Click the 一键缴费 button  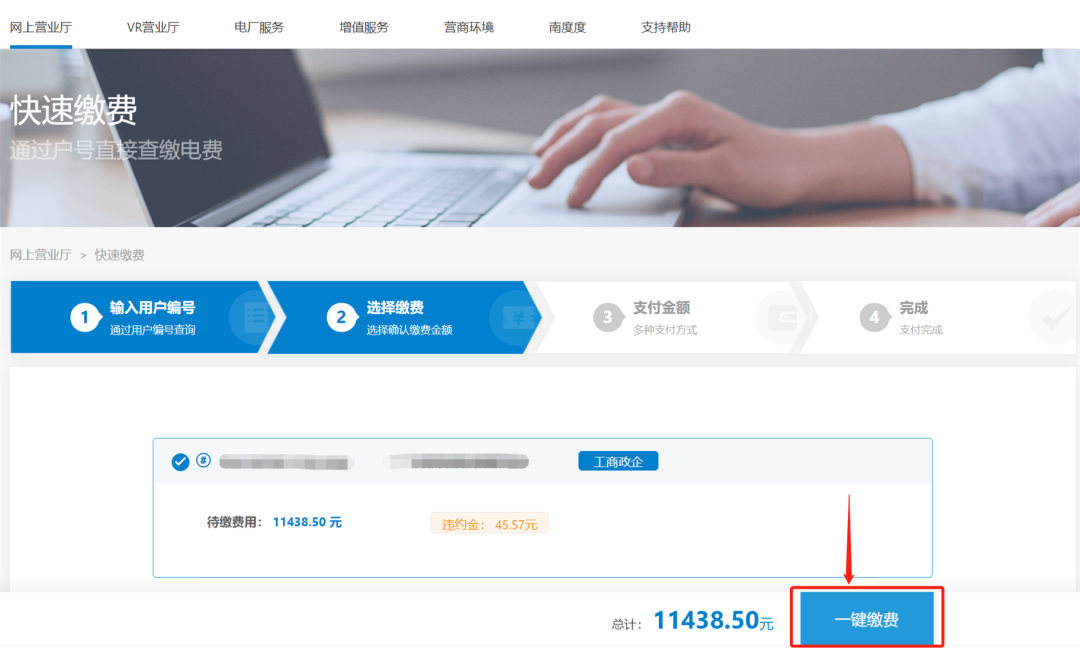point(867,620)
